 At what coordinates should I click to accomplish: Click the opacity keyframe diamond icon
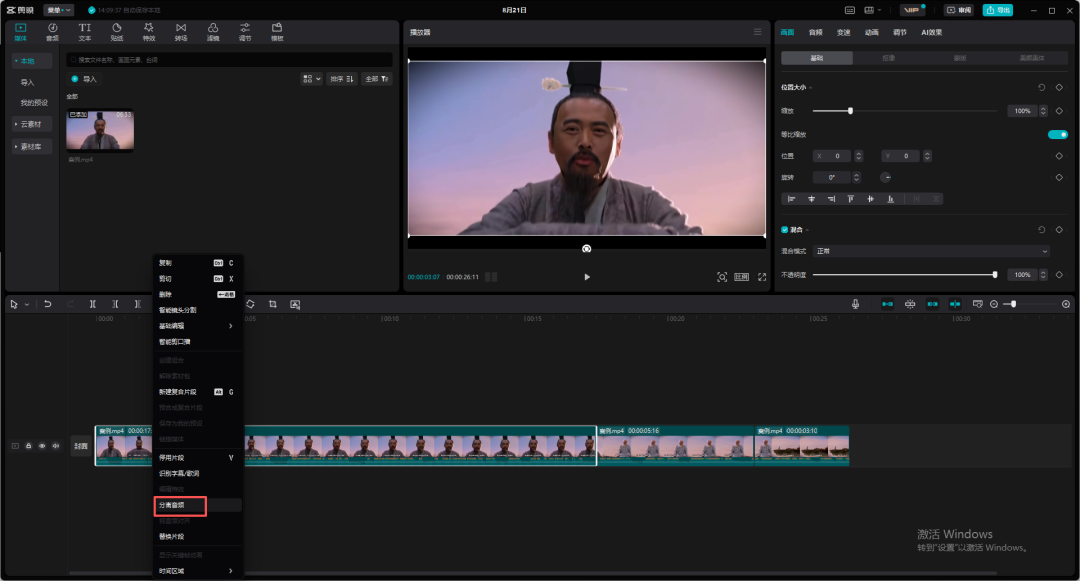pos(1059,275)
